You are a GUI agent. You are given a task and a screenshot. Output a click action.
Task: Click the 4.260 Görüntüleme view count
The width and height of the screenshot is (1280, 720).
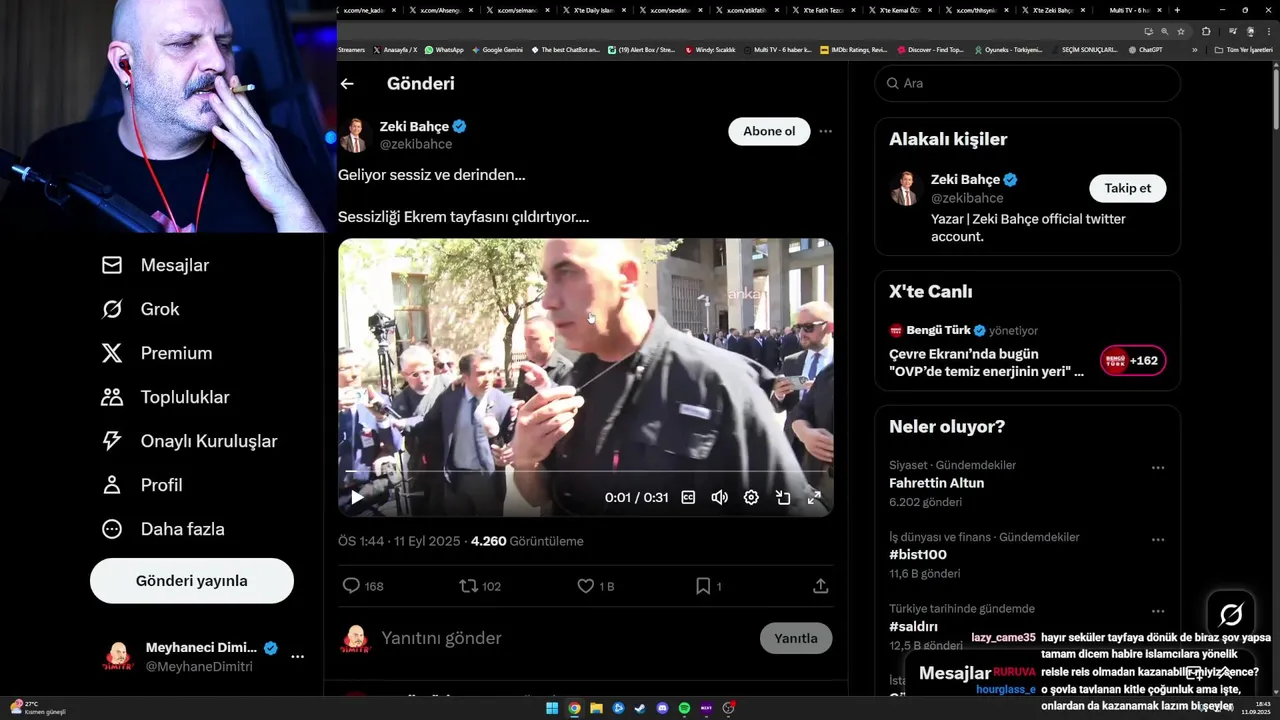tap(527, 541)
